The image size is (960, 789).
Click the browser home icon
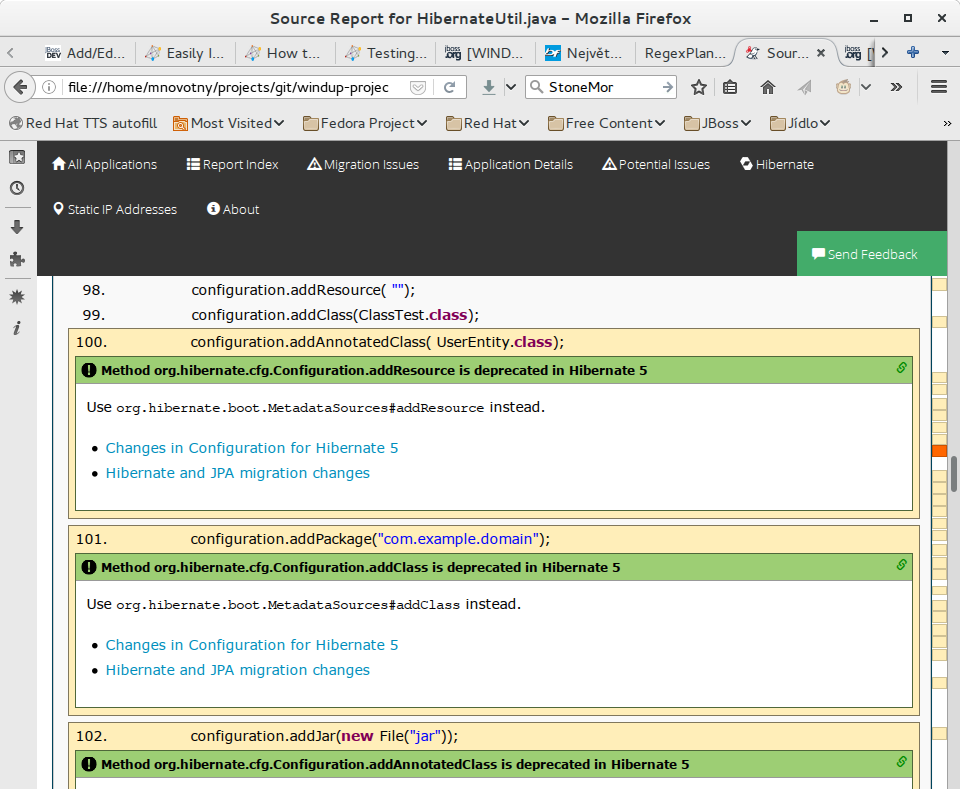pyautogui.click(x=768, y=87)
